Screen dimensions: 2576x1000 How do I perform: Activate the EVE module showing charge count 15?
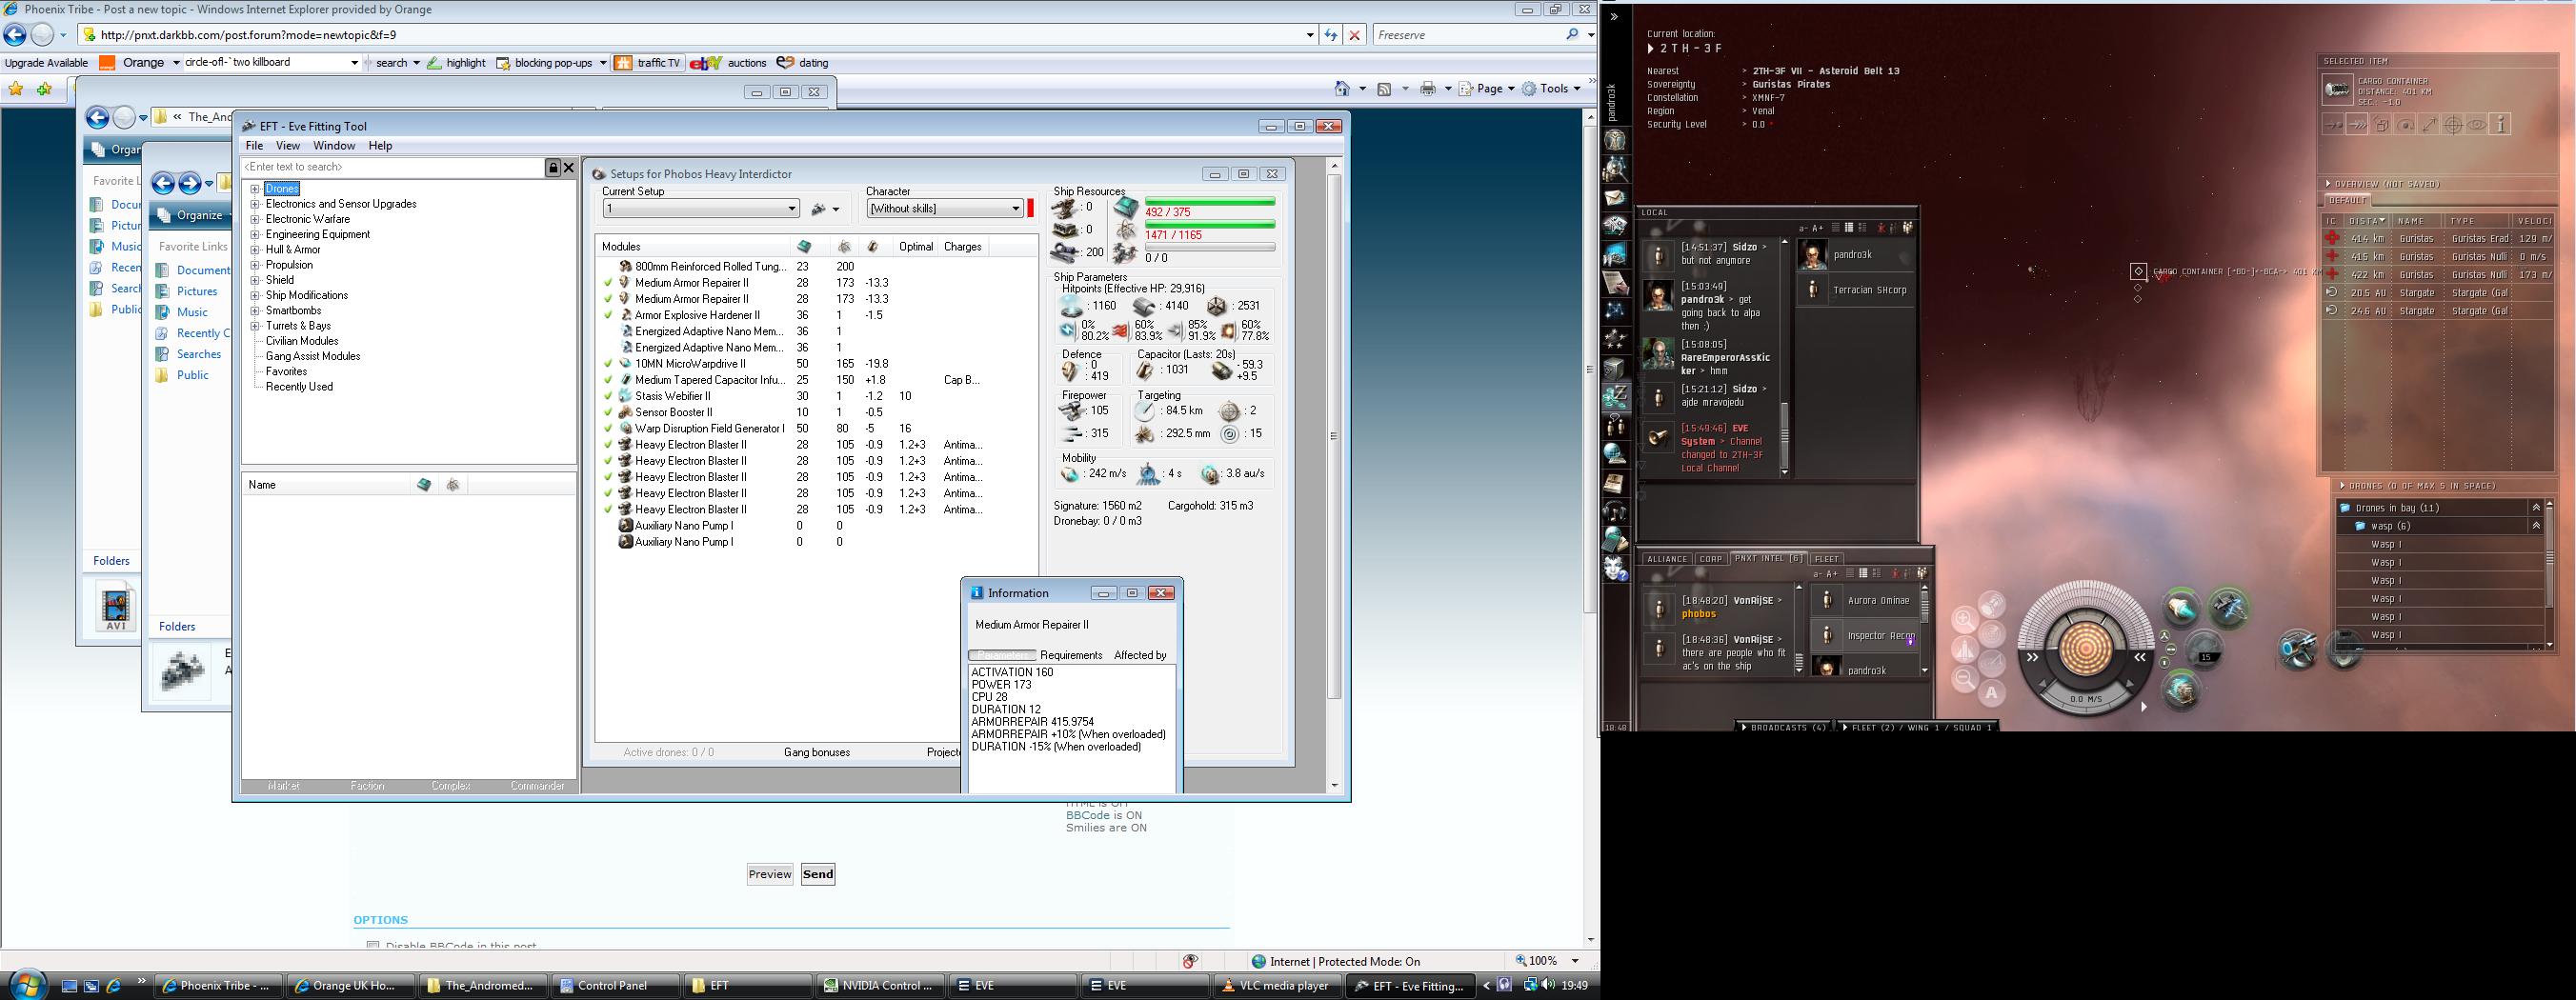pyautogui.click(x=2204, y=650)
